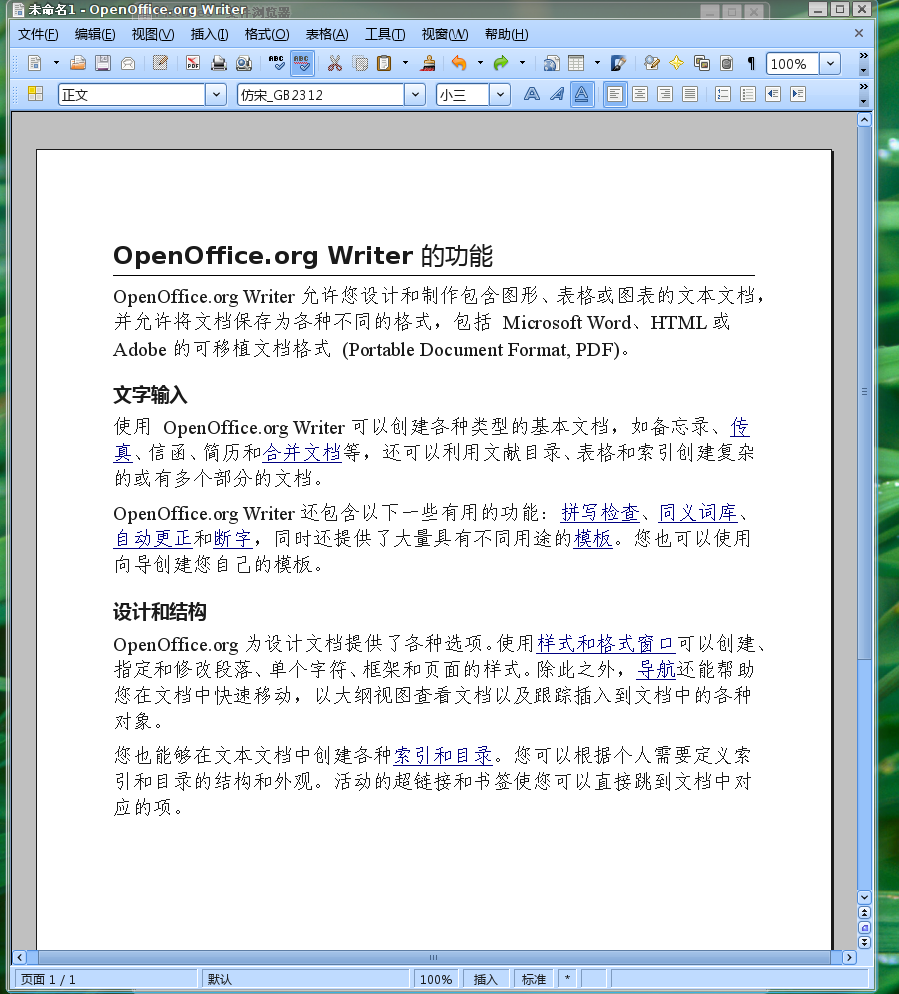Justify the paragraph text
The image size is (899, 994).
[690, 94]
